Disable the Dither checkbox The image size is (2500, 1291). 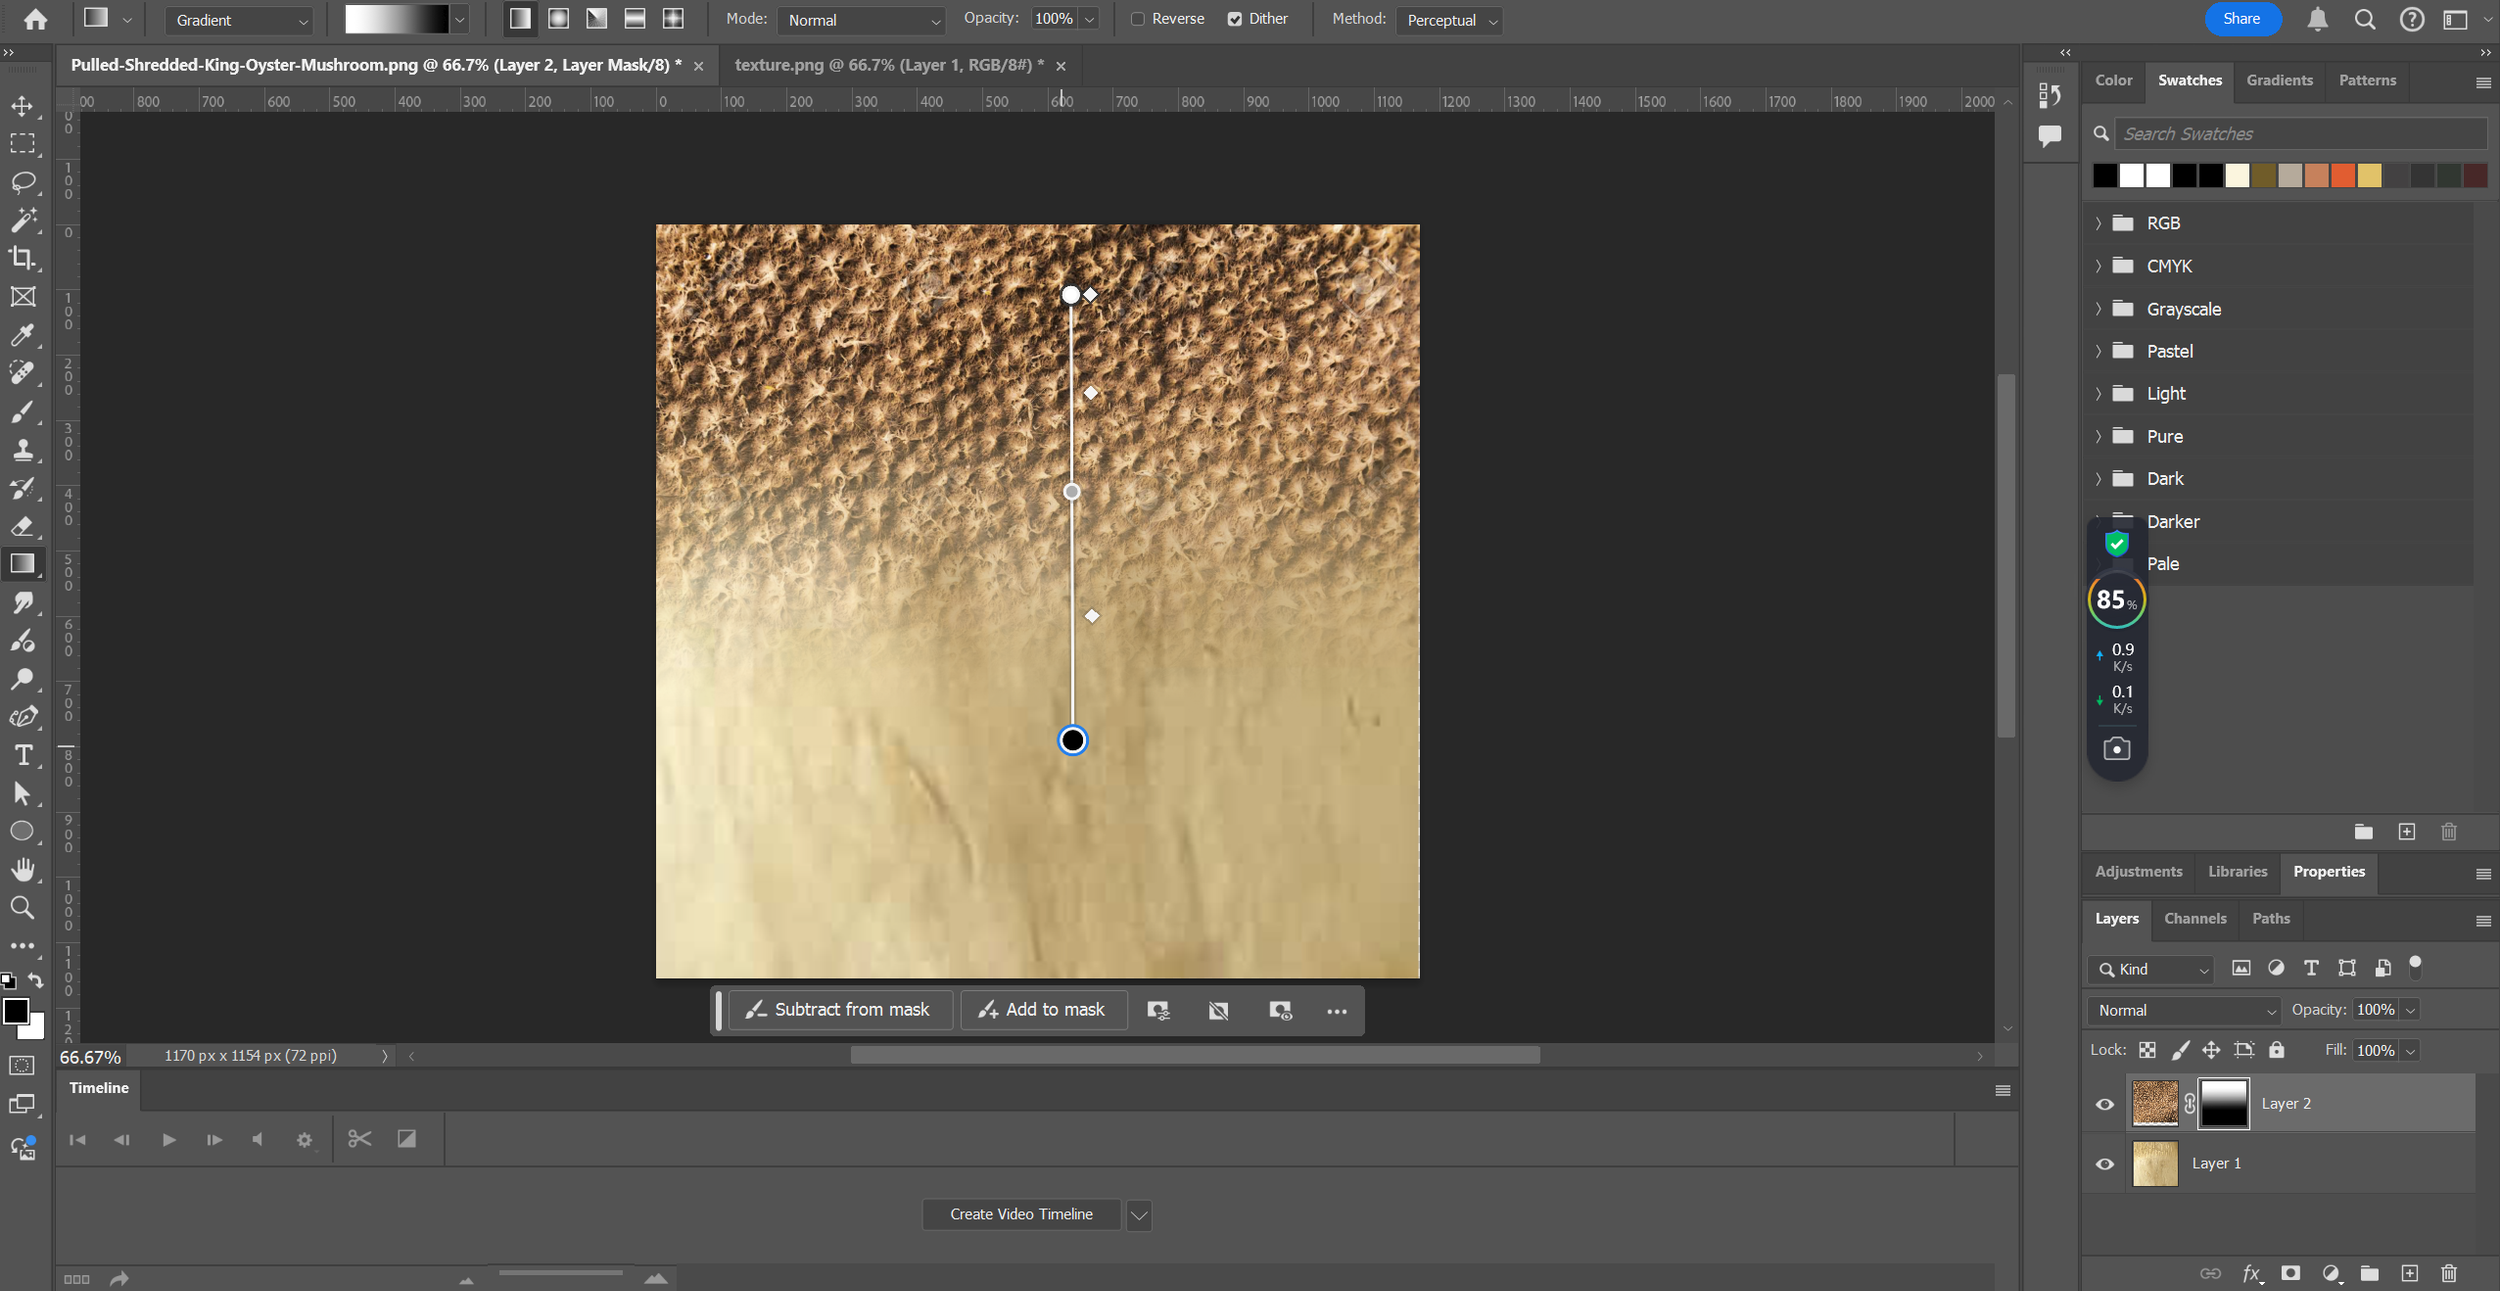tap(1235, 19)
